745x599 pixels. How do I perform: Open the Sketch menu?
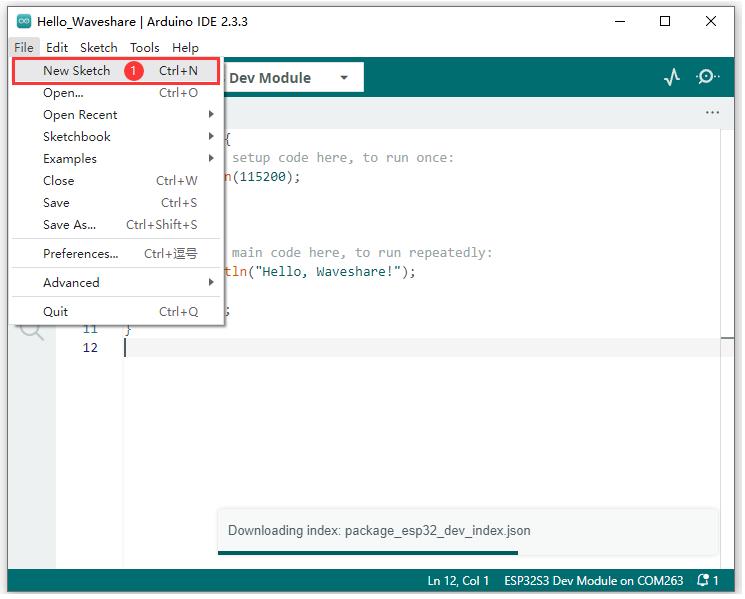click(98, 47)
